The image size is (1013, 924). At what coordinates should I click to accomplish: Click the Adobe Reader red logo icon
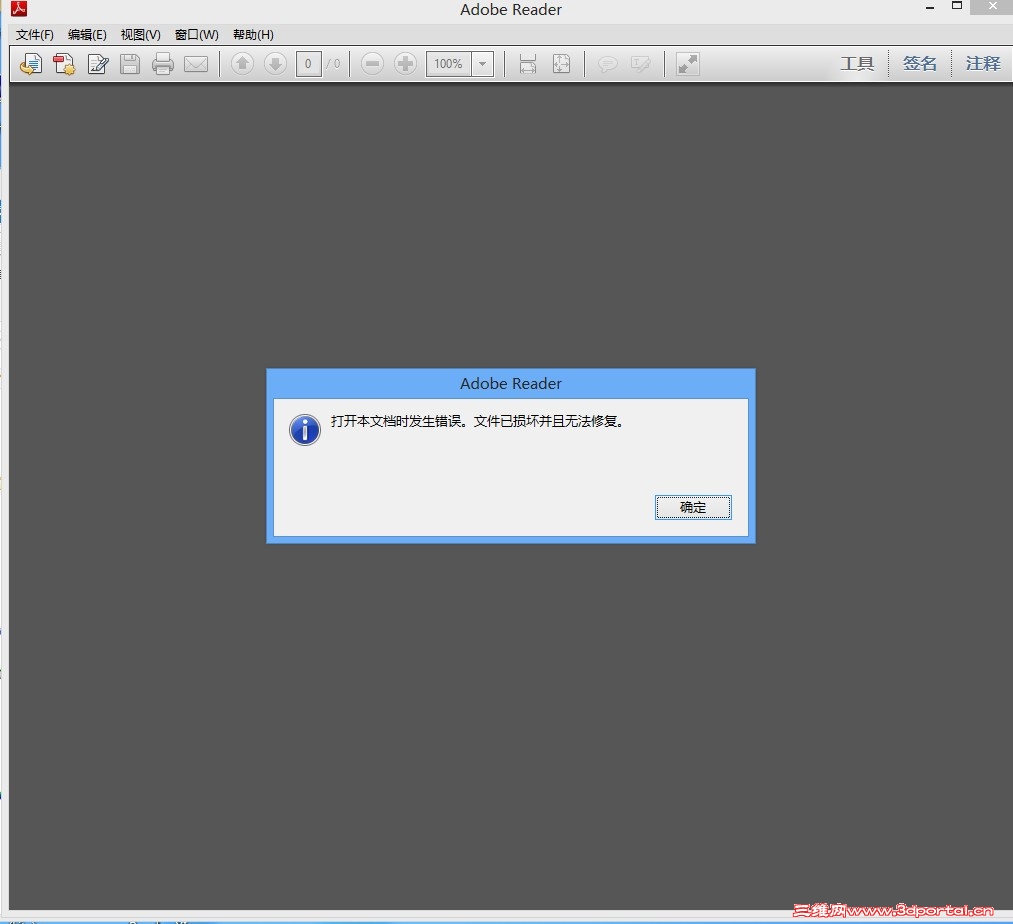click(19, 9)
